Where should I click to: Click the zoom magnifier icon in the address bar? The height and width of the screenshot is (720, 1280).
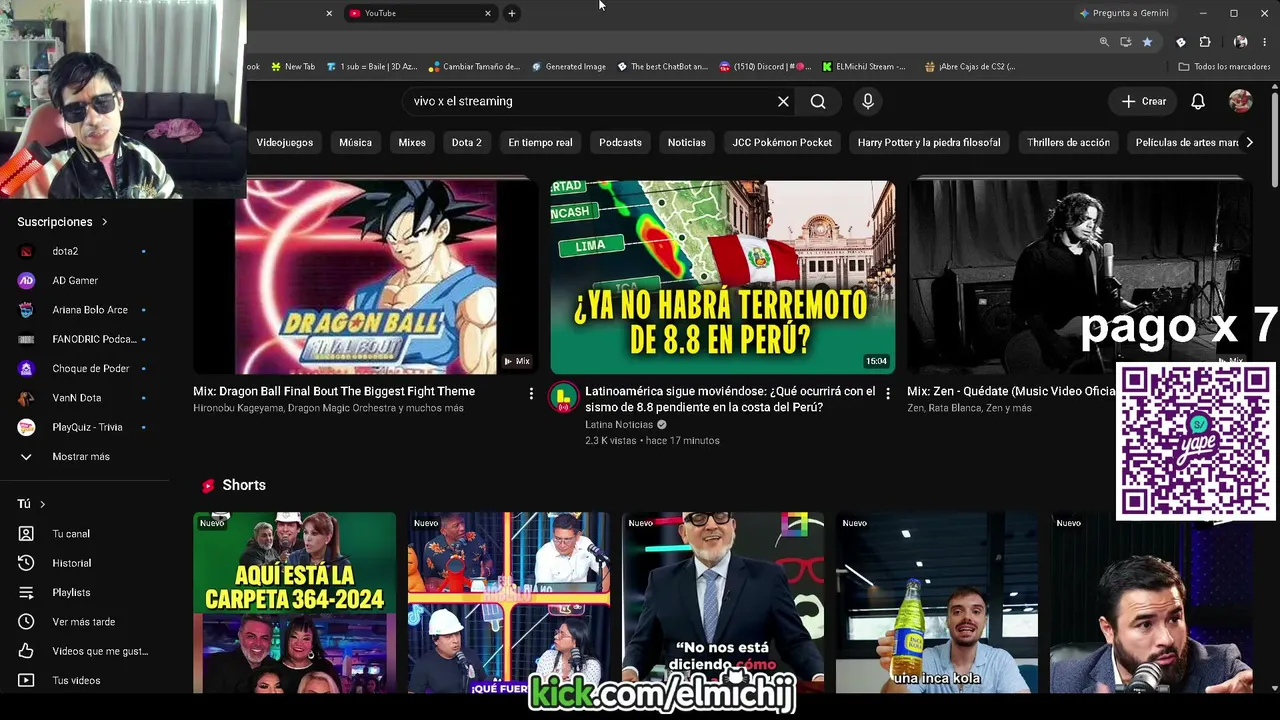[1104, 42]
